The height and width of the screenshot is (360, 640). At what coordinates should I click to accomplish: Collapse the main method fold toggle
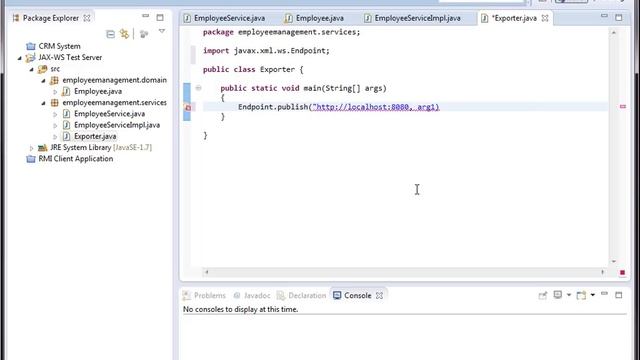tap(198, 88)
